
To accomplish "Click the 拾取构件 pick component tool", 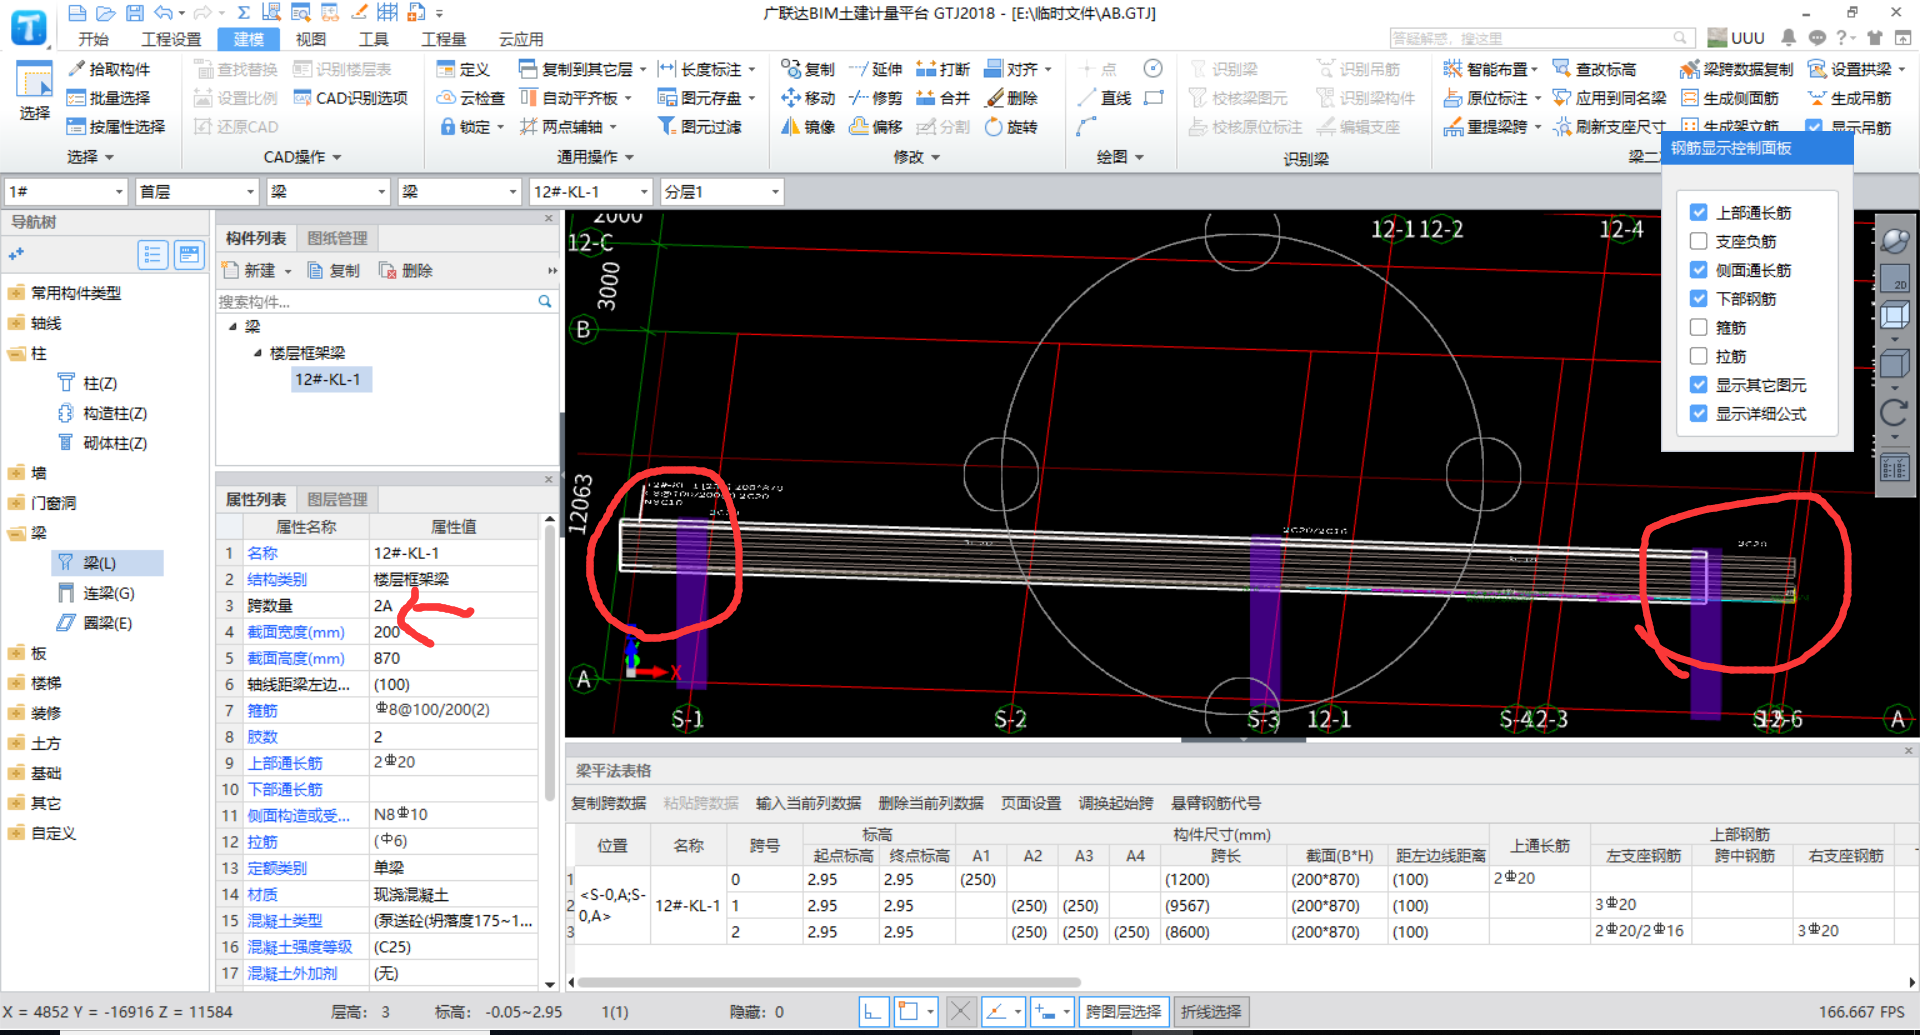I will [x=108, y=69].
